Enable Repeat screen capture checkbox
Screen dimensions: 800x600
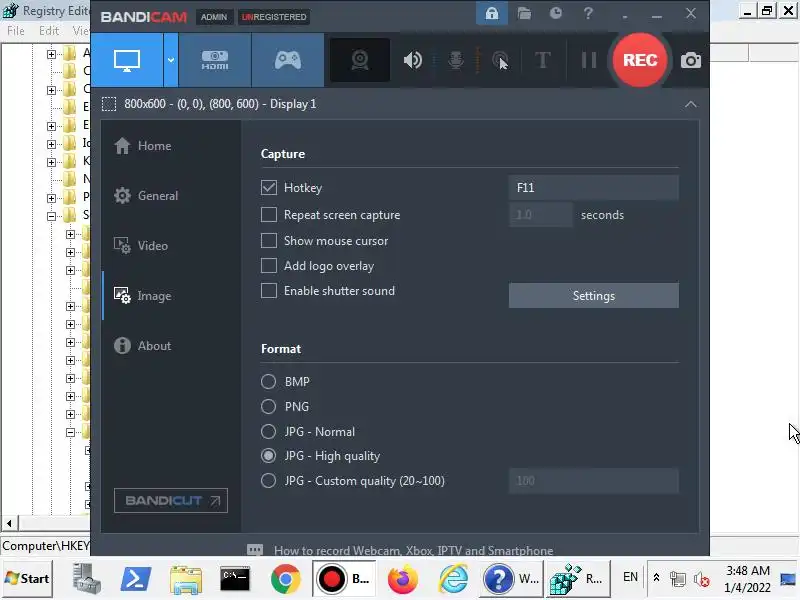(269, 215)
